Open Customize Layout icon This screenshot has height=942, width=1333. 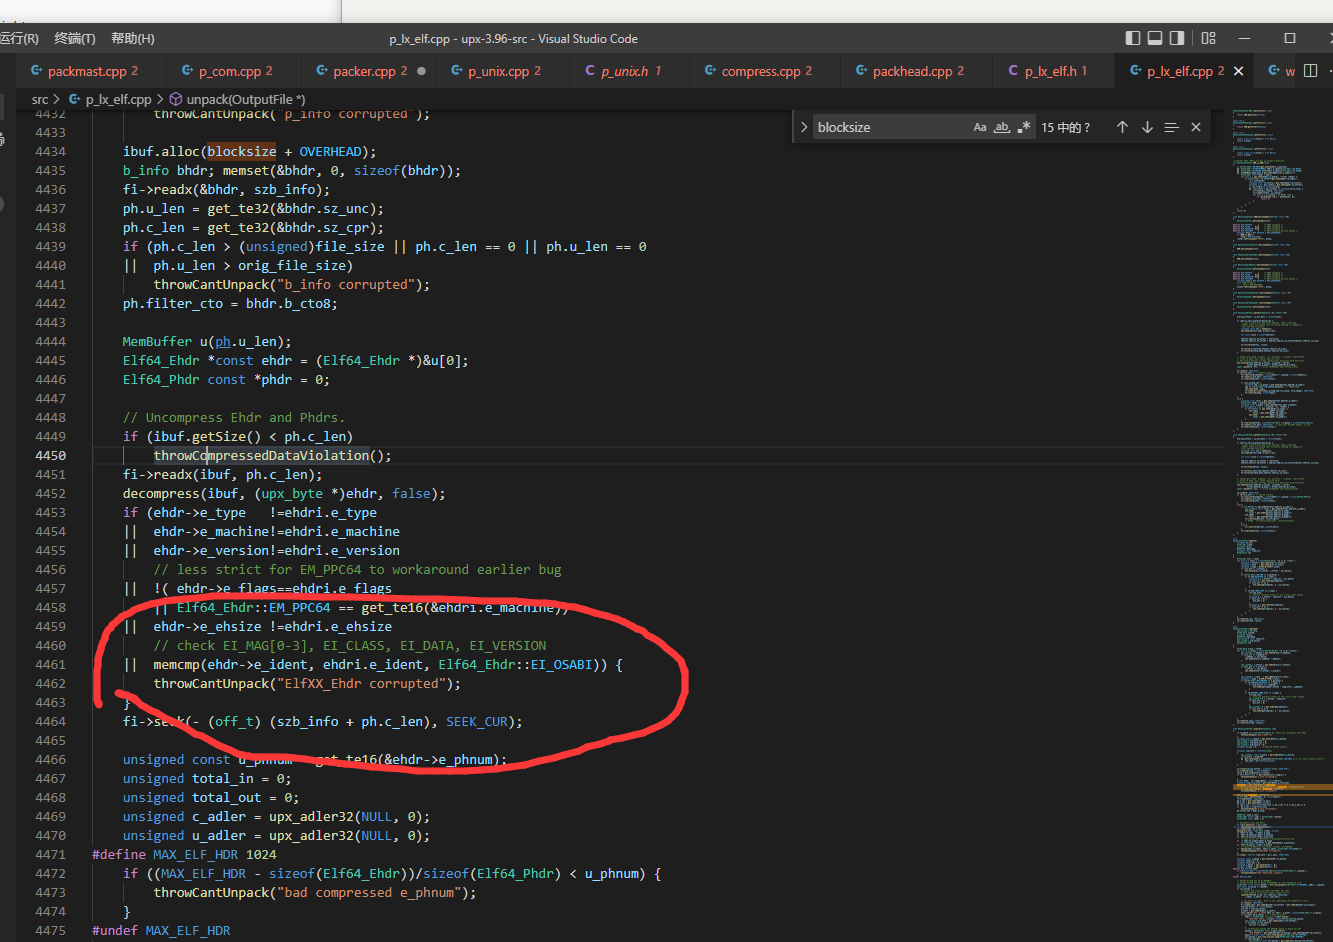[1208, 38]
